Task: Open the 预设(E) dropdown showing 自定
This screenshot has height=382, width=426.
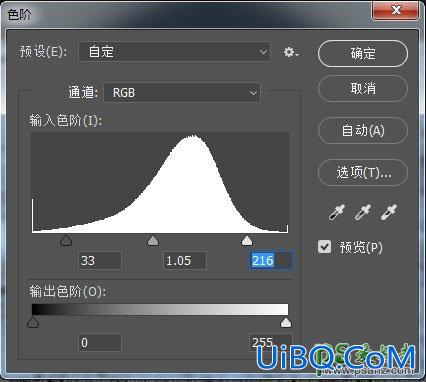Action: pyautogui.click(x=174, y=52)
